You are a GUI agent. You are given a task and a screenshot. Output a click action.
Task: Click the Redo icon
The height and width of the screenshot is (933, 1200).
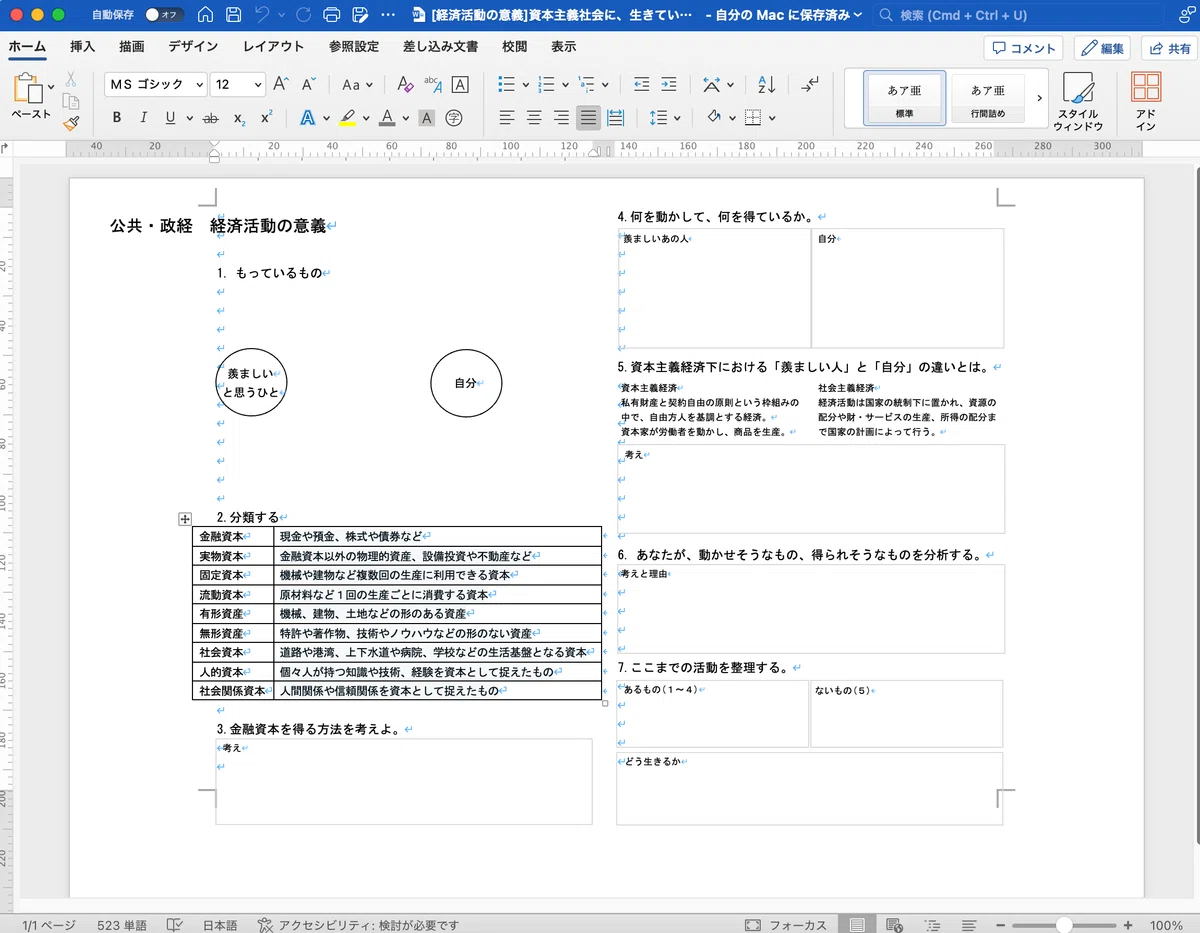[x=303, y=15]
